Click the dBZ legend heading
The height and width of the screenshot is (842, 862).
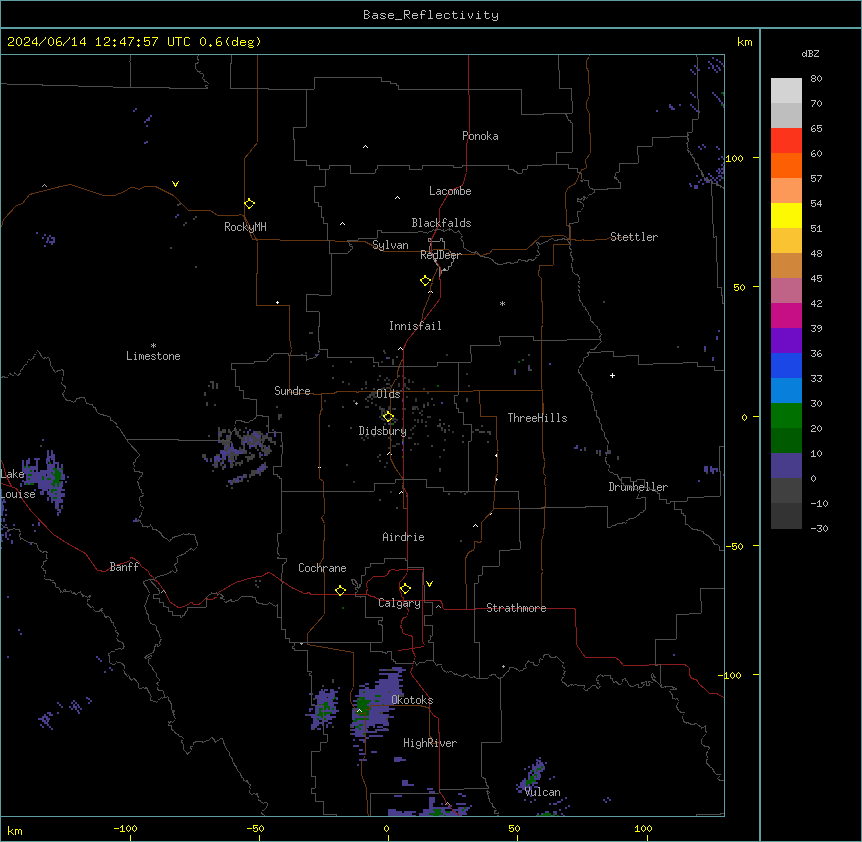(810, 53)
